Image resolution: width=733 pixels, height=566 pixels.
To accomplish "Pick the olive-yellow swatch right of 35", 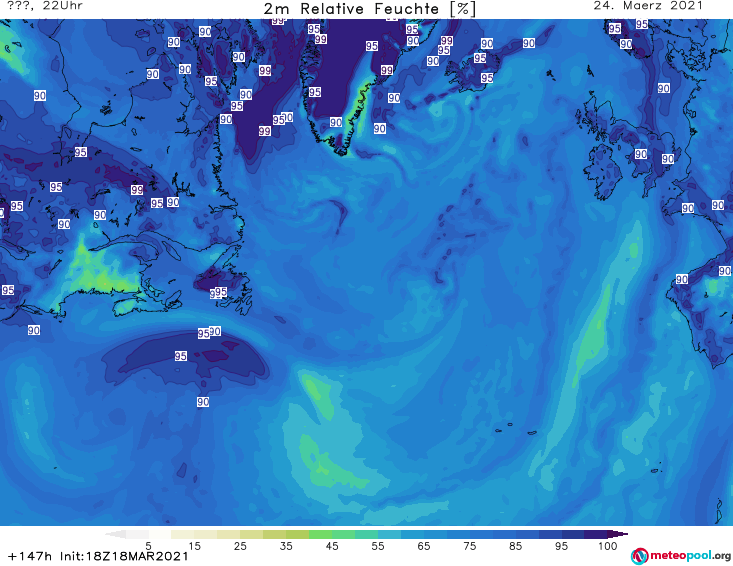I will (297, 534).
